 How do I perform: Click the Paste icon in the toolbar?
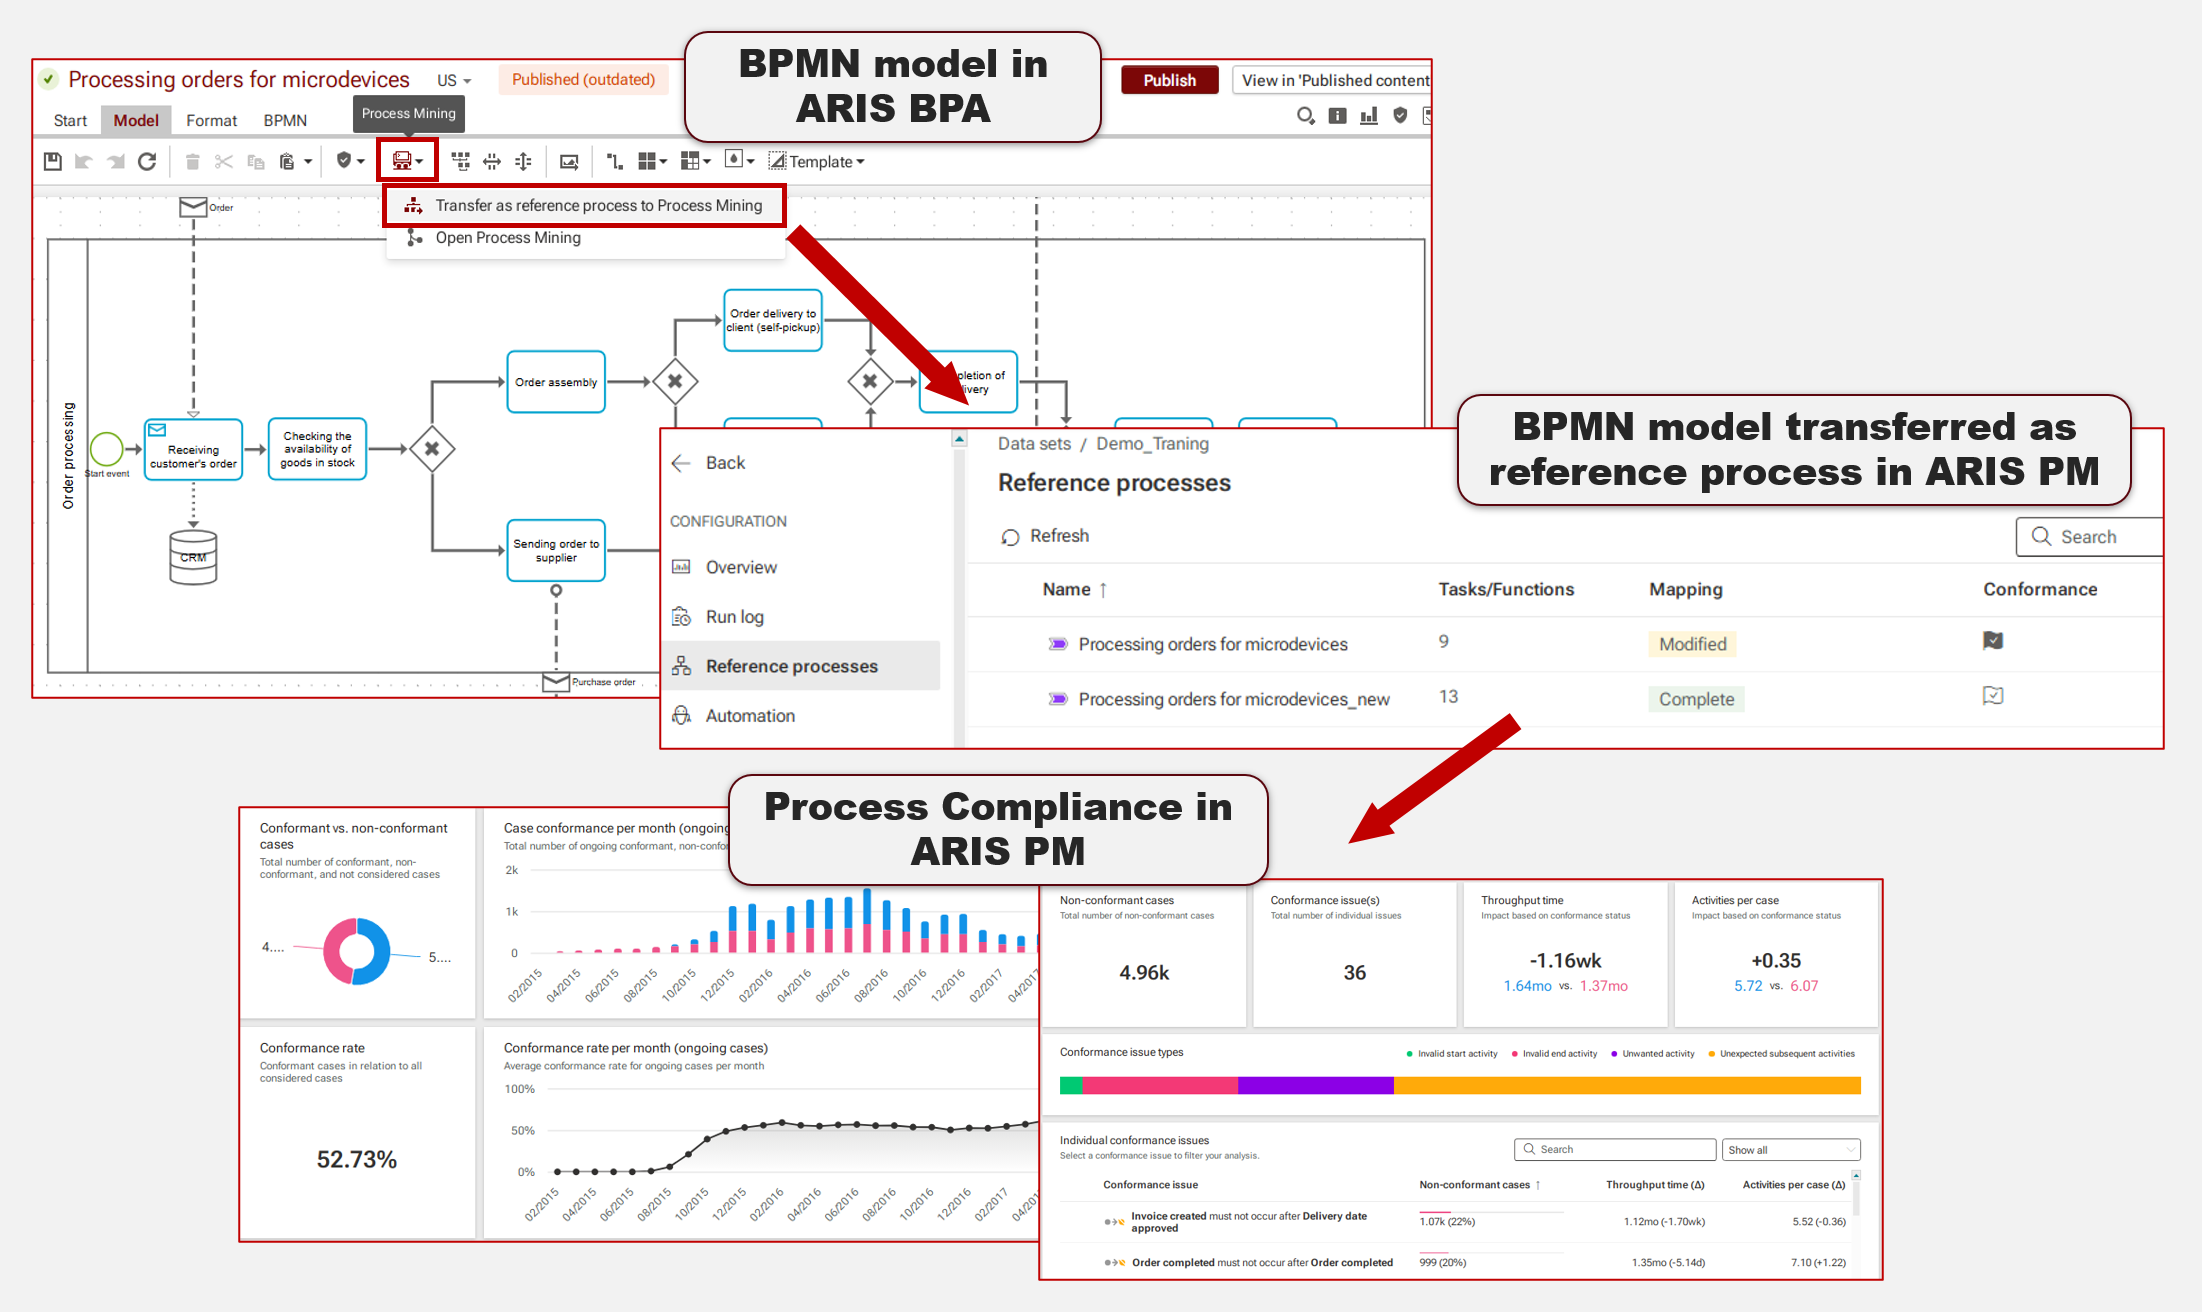pos(287,161)
